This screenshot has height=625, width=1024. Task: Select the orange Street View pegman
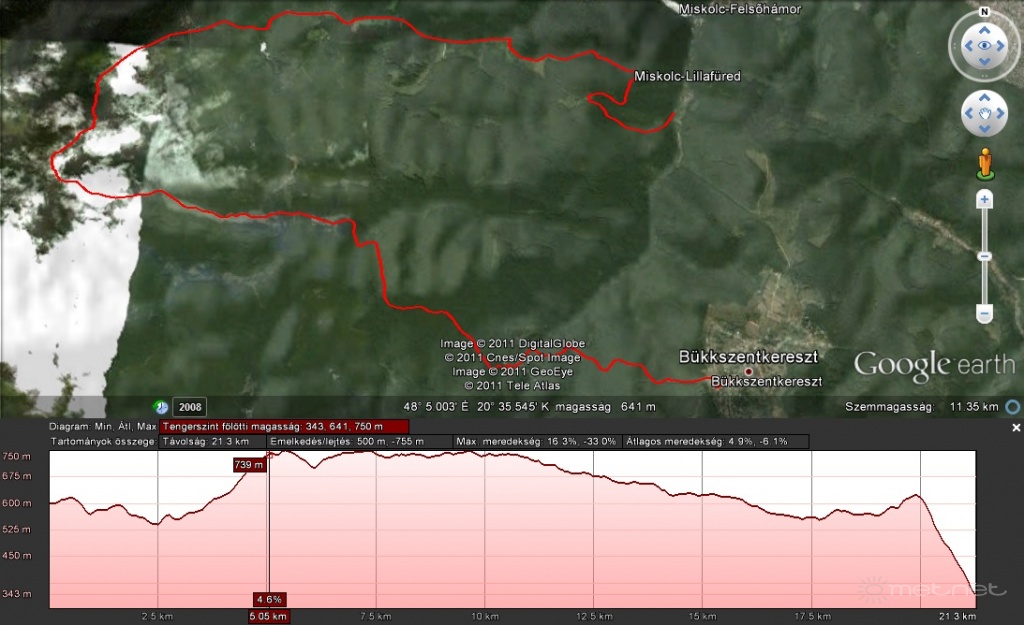[985, 163]
